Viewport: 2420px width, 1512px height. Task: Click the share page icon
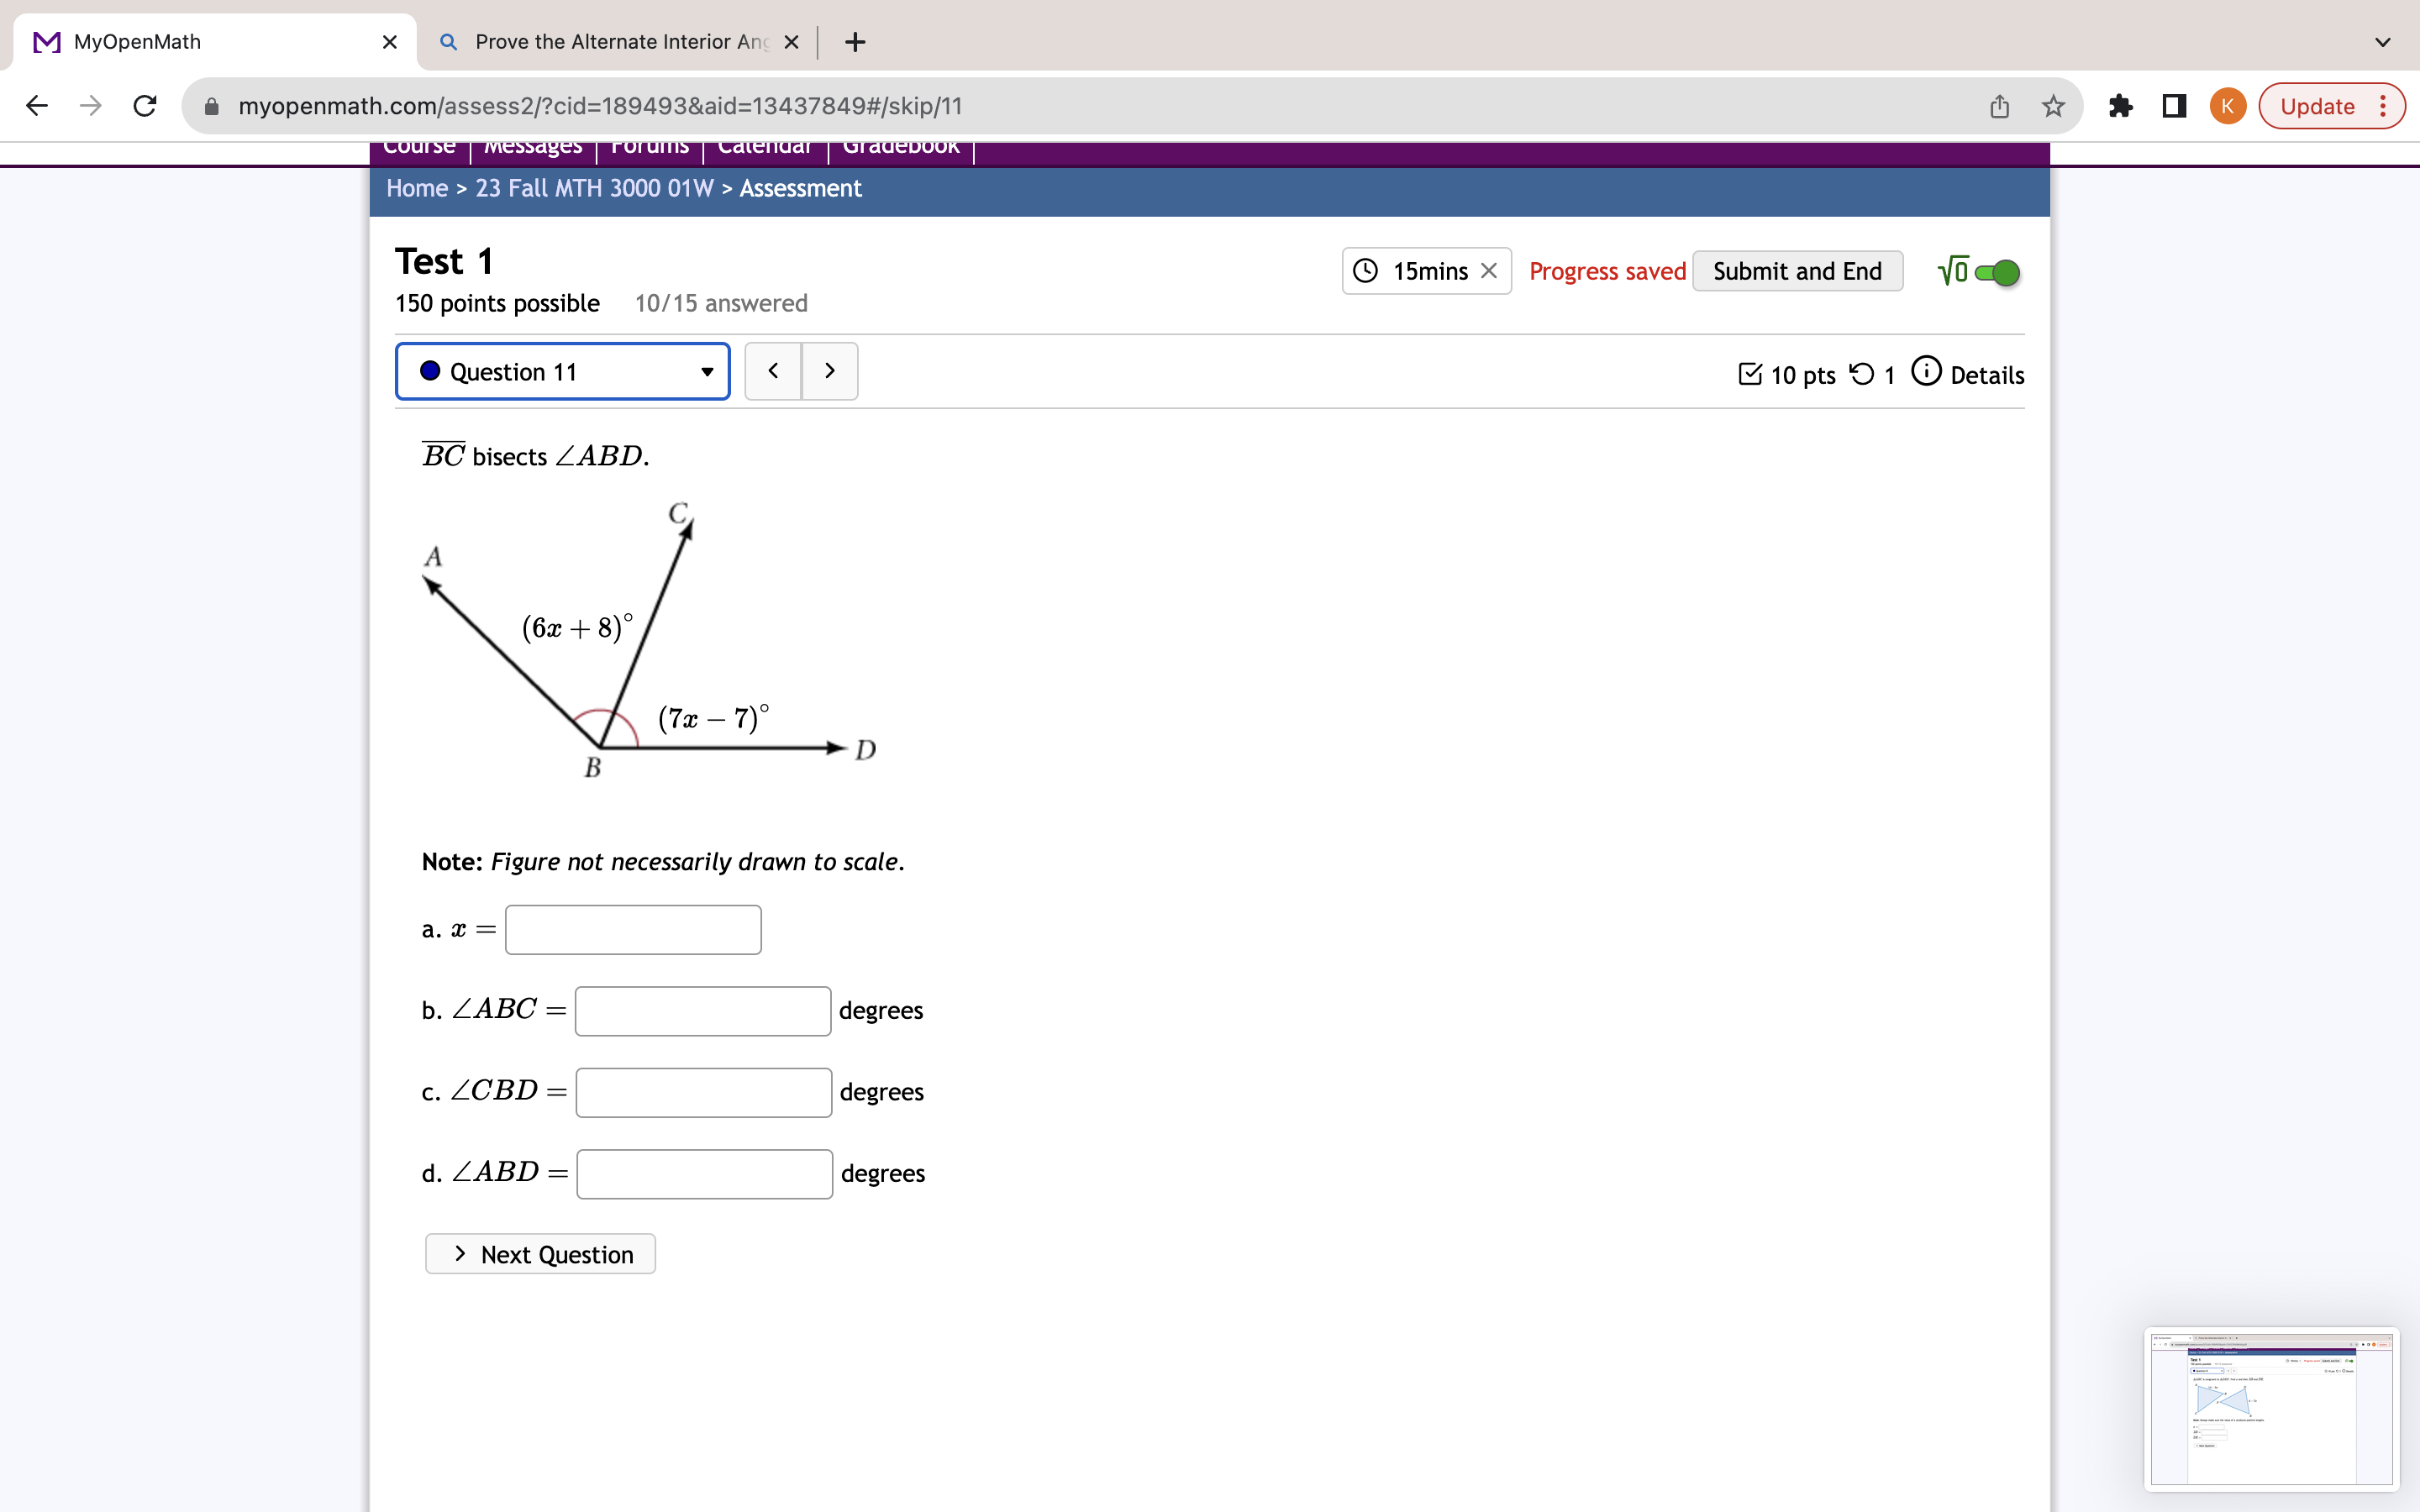pyautogui.click(x=1999, y=106)
